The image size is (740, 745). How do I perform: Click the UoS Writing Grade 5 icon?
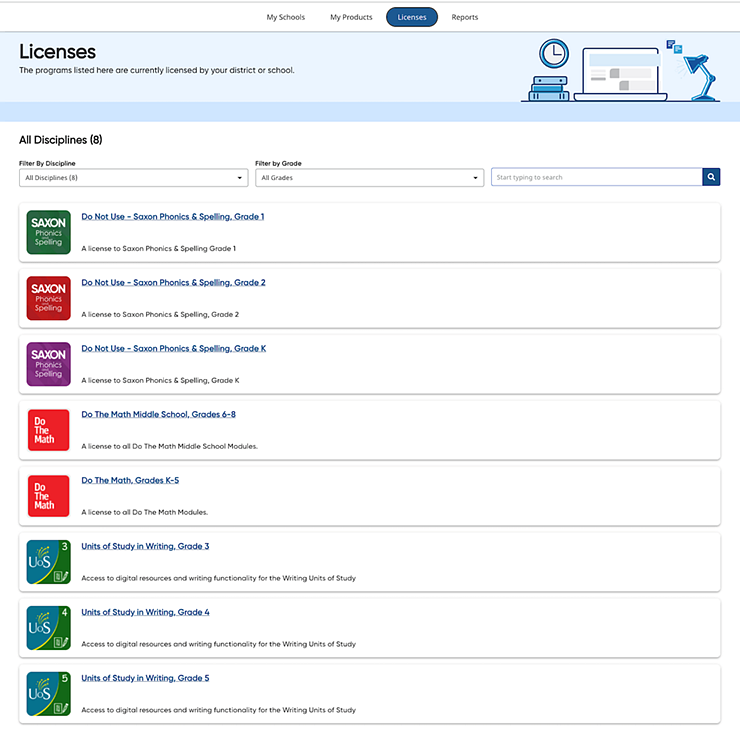[x=48, y=694]
